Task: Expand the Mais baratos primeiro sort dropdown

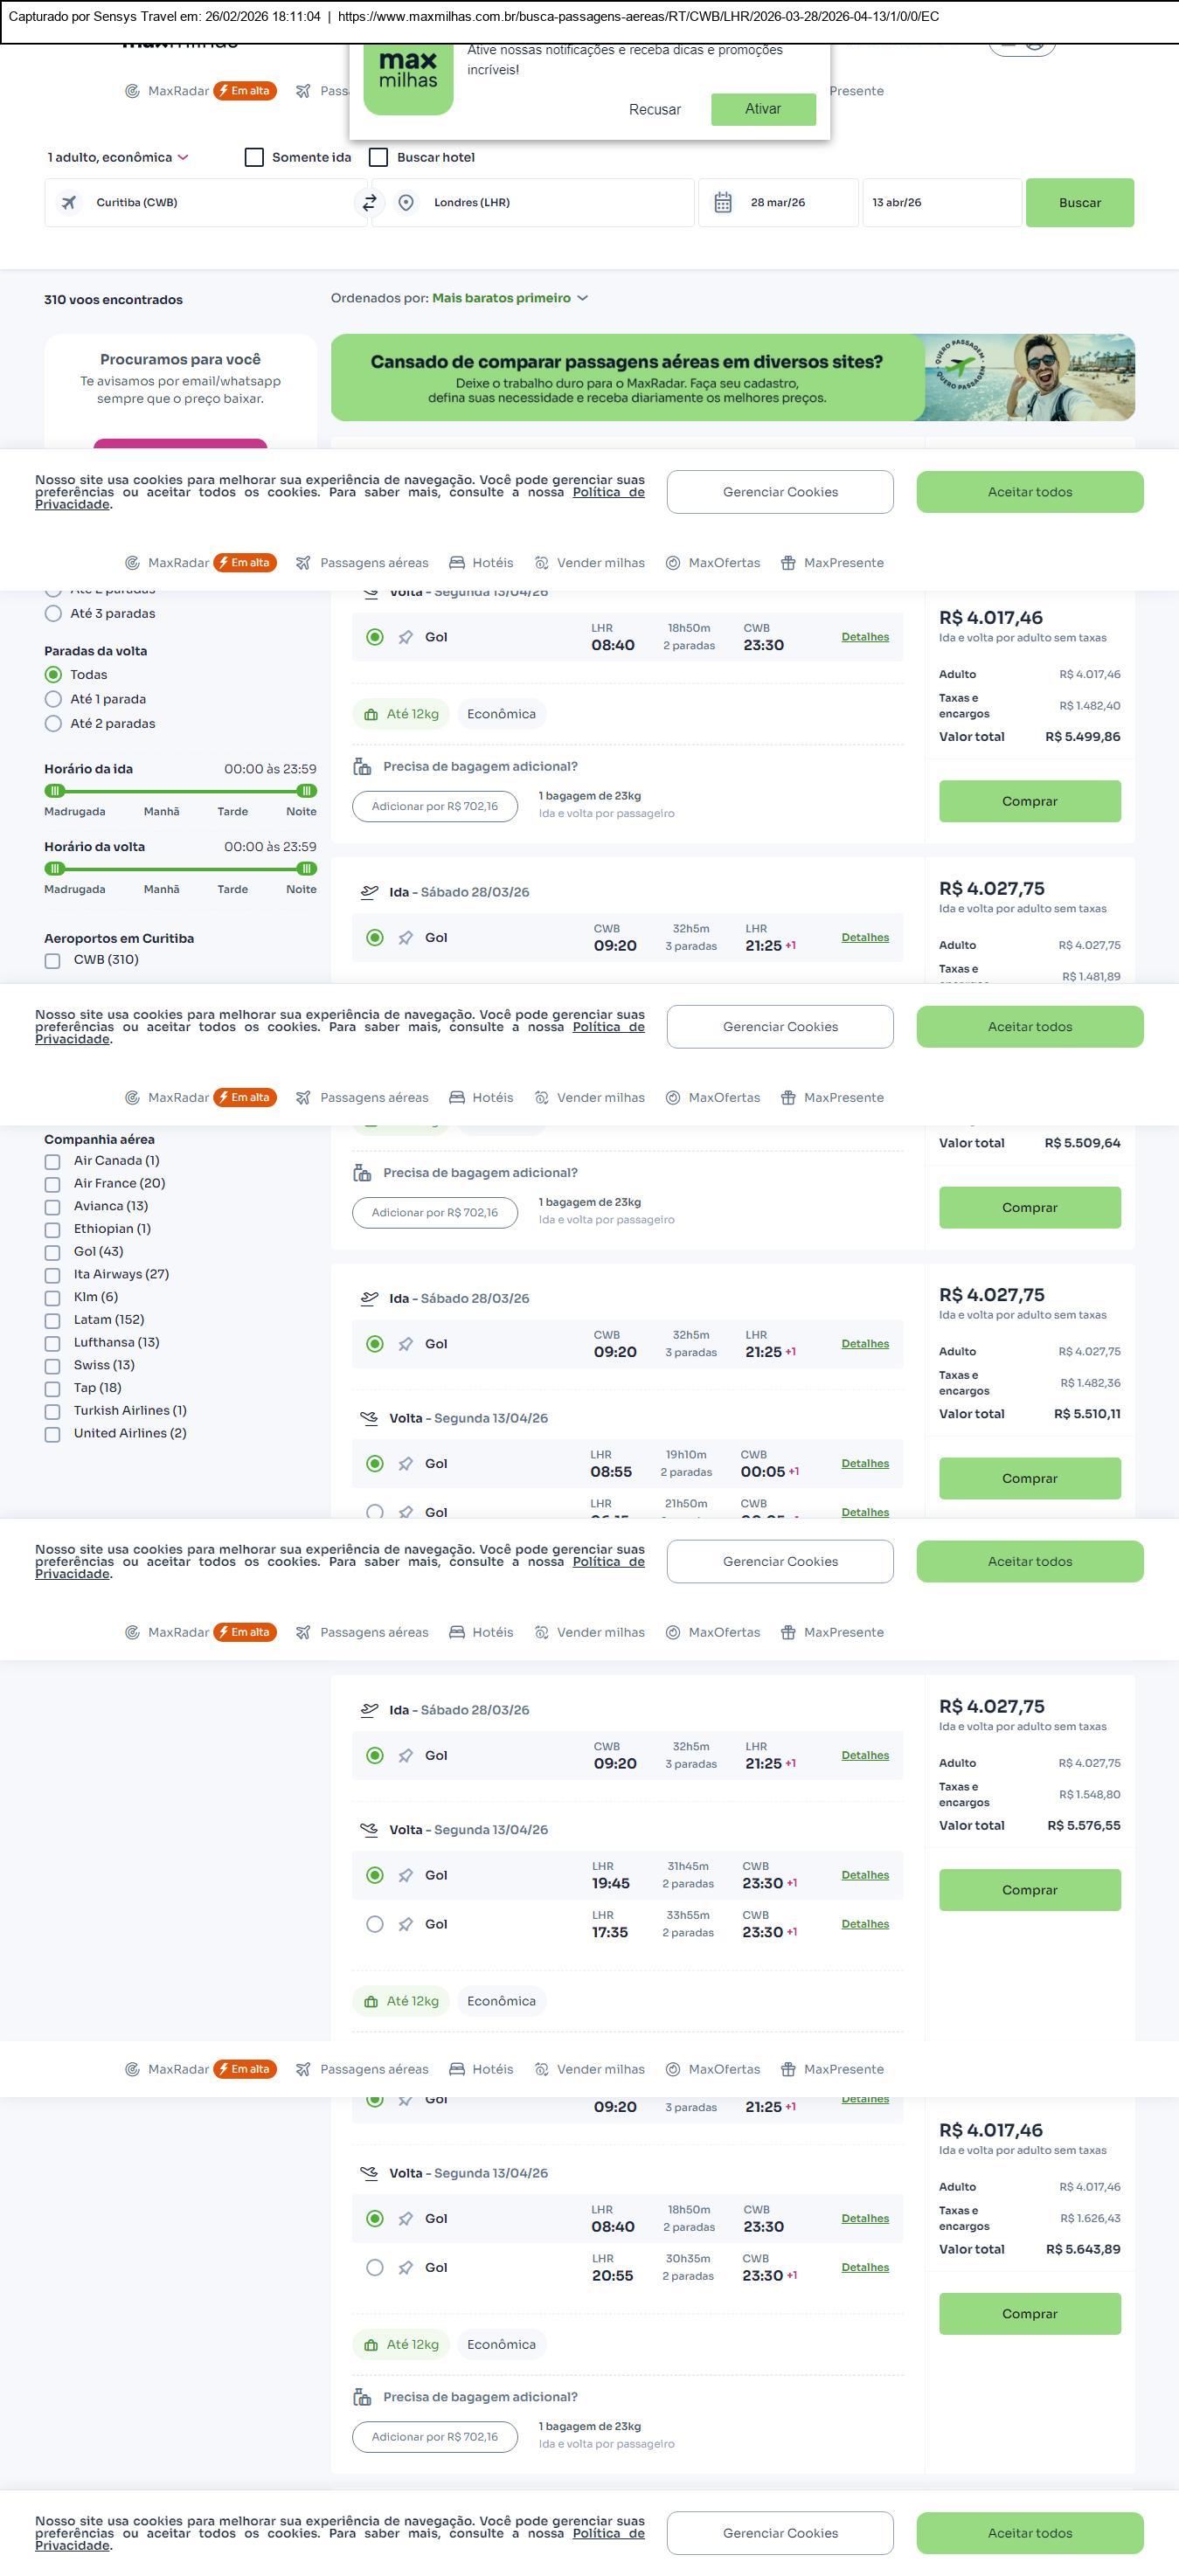Action: [x=509, y=298]
